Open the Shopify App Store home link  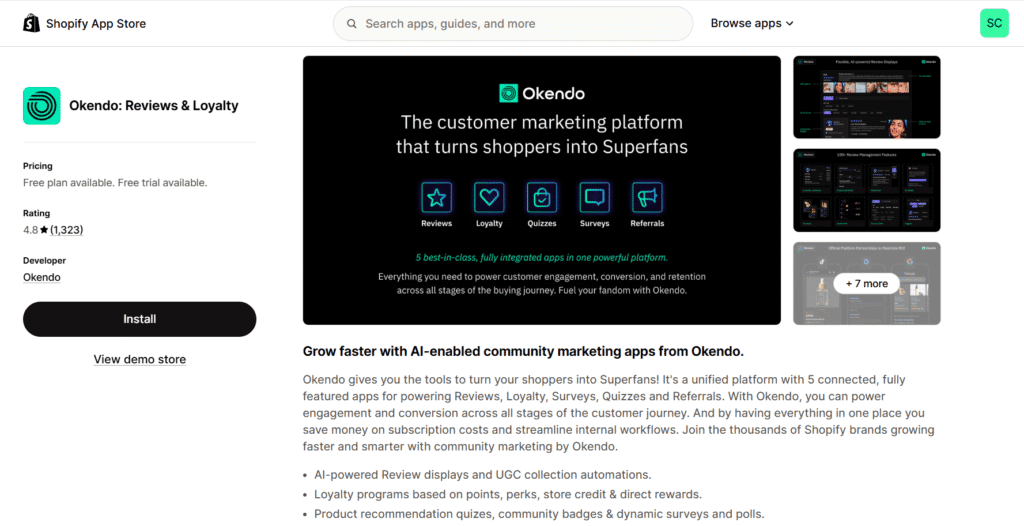pos(85,24)
